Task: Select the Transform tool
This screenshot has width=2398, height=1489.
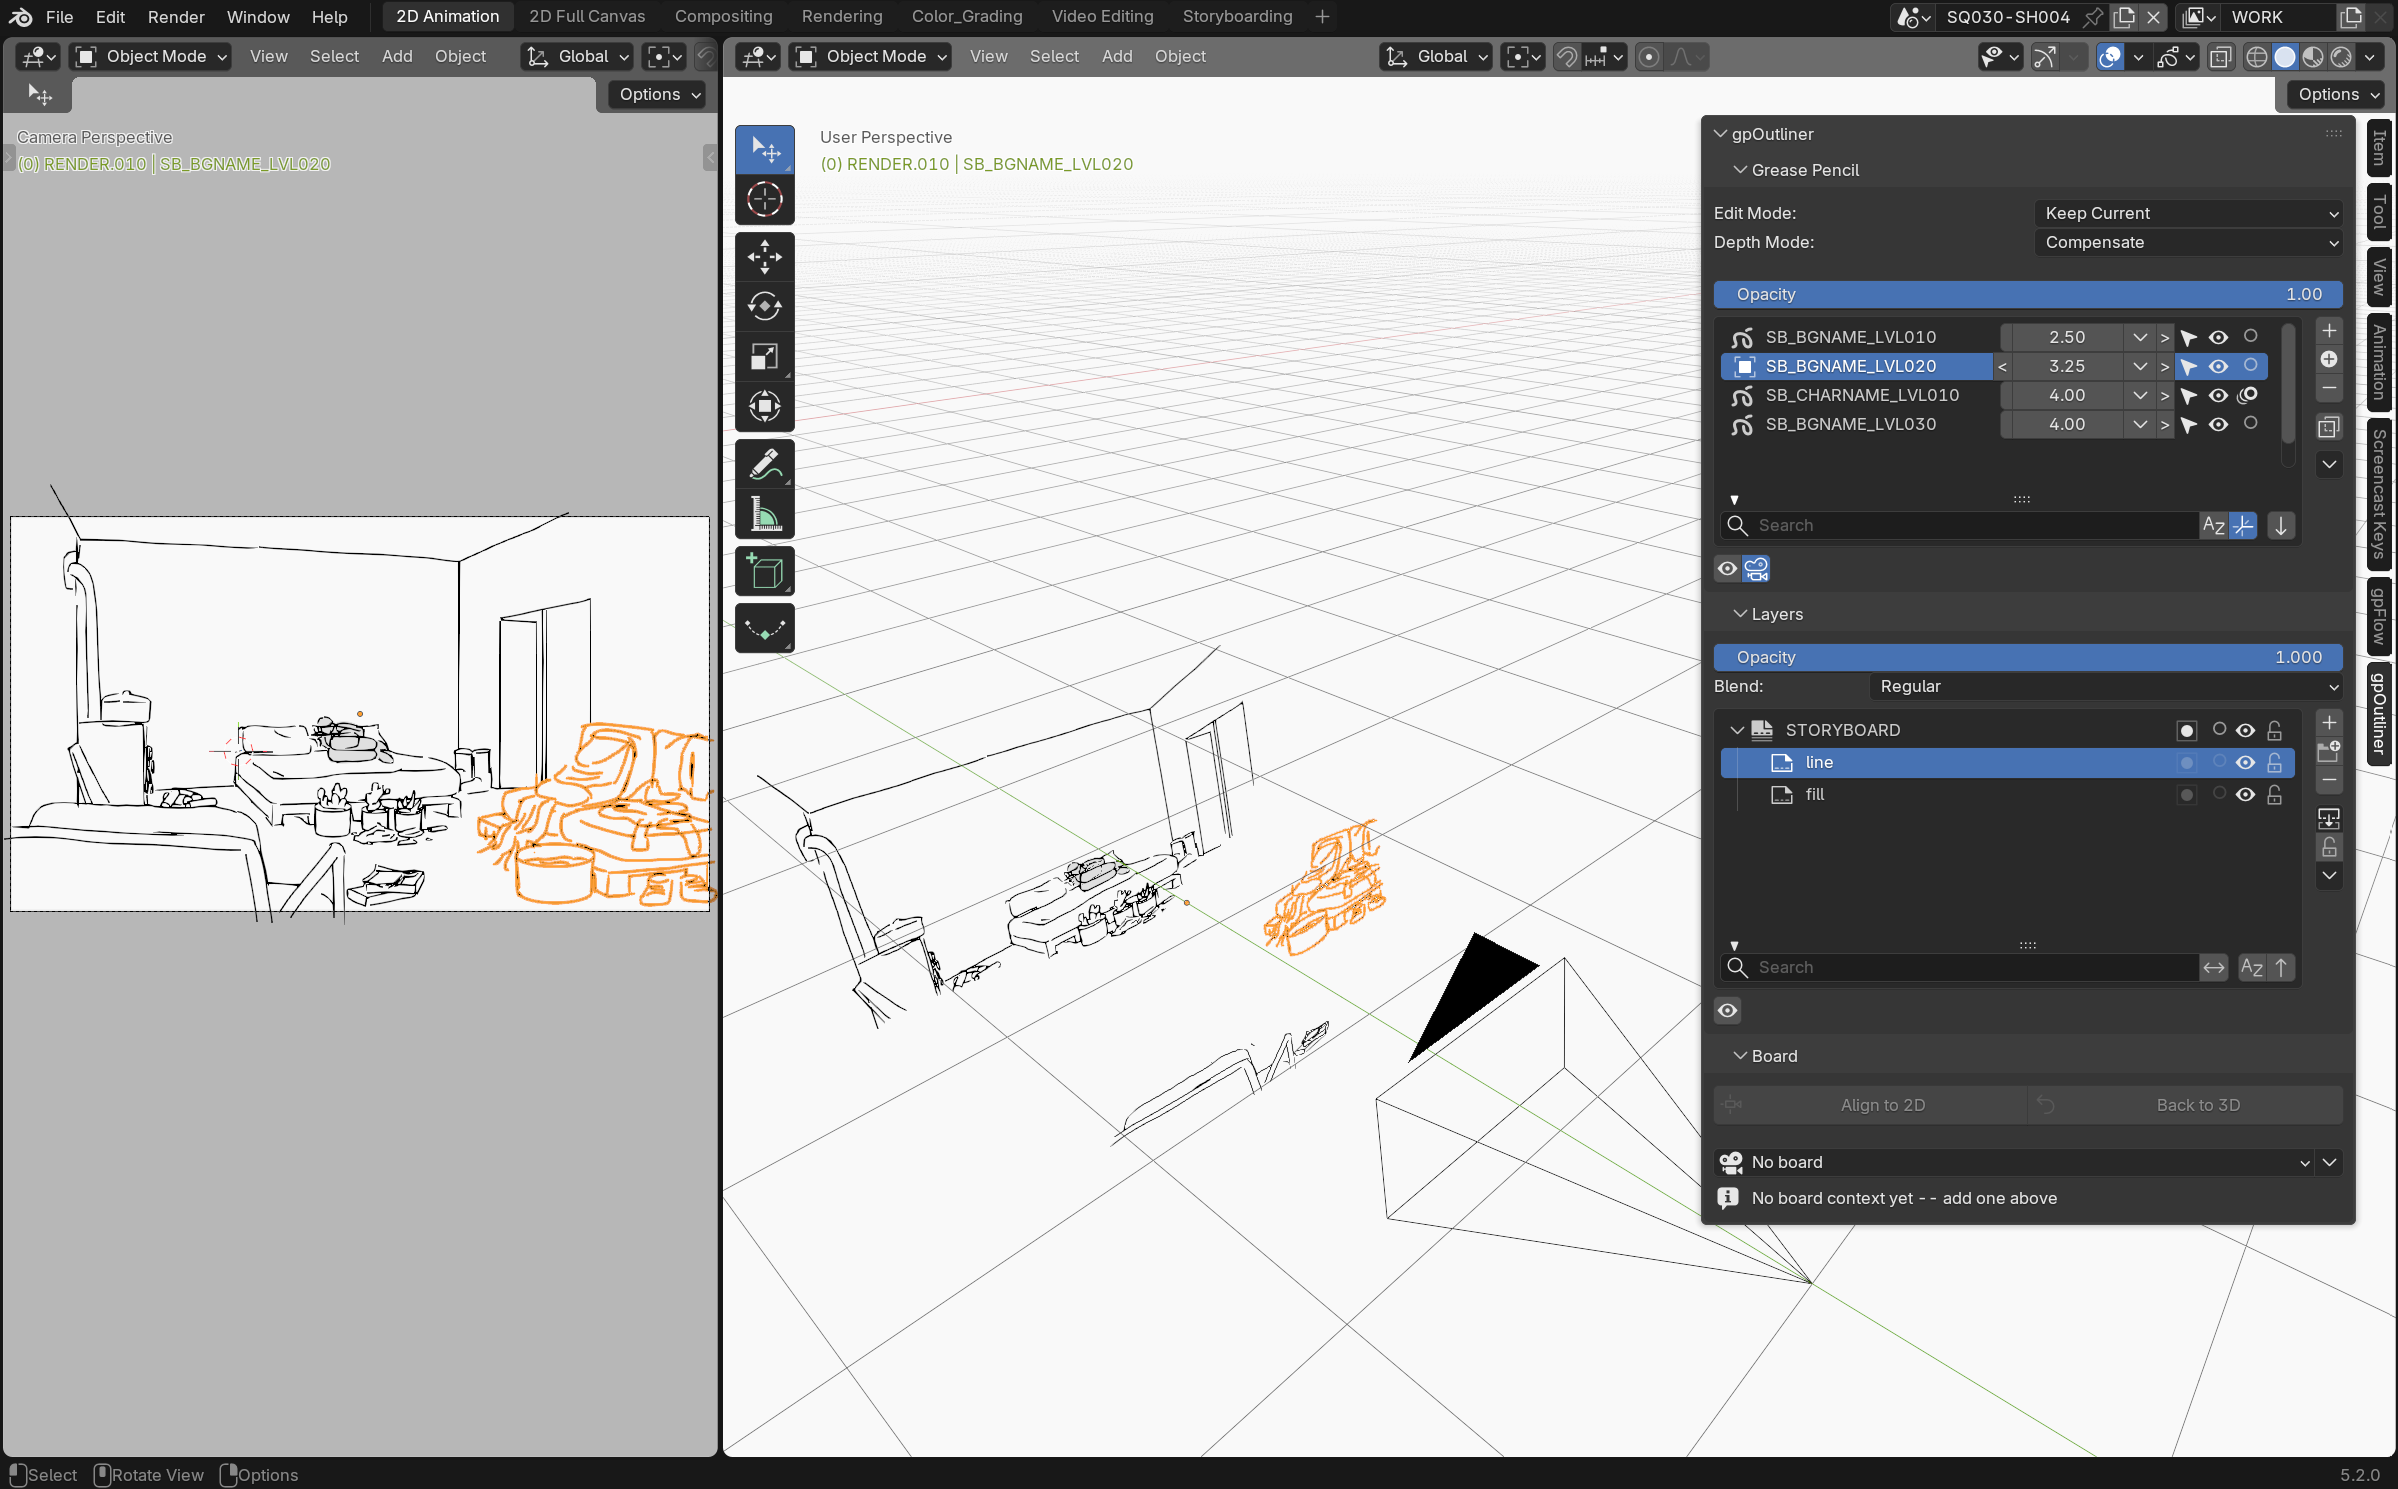Action: (764, 406)
